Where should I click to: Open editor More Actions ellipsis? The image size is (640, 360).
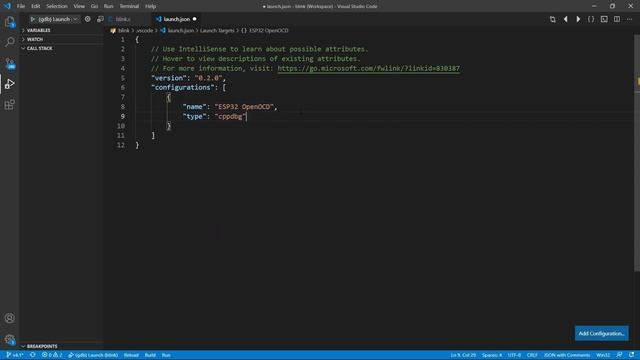click(629, 19)
